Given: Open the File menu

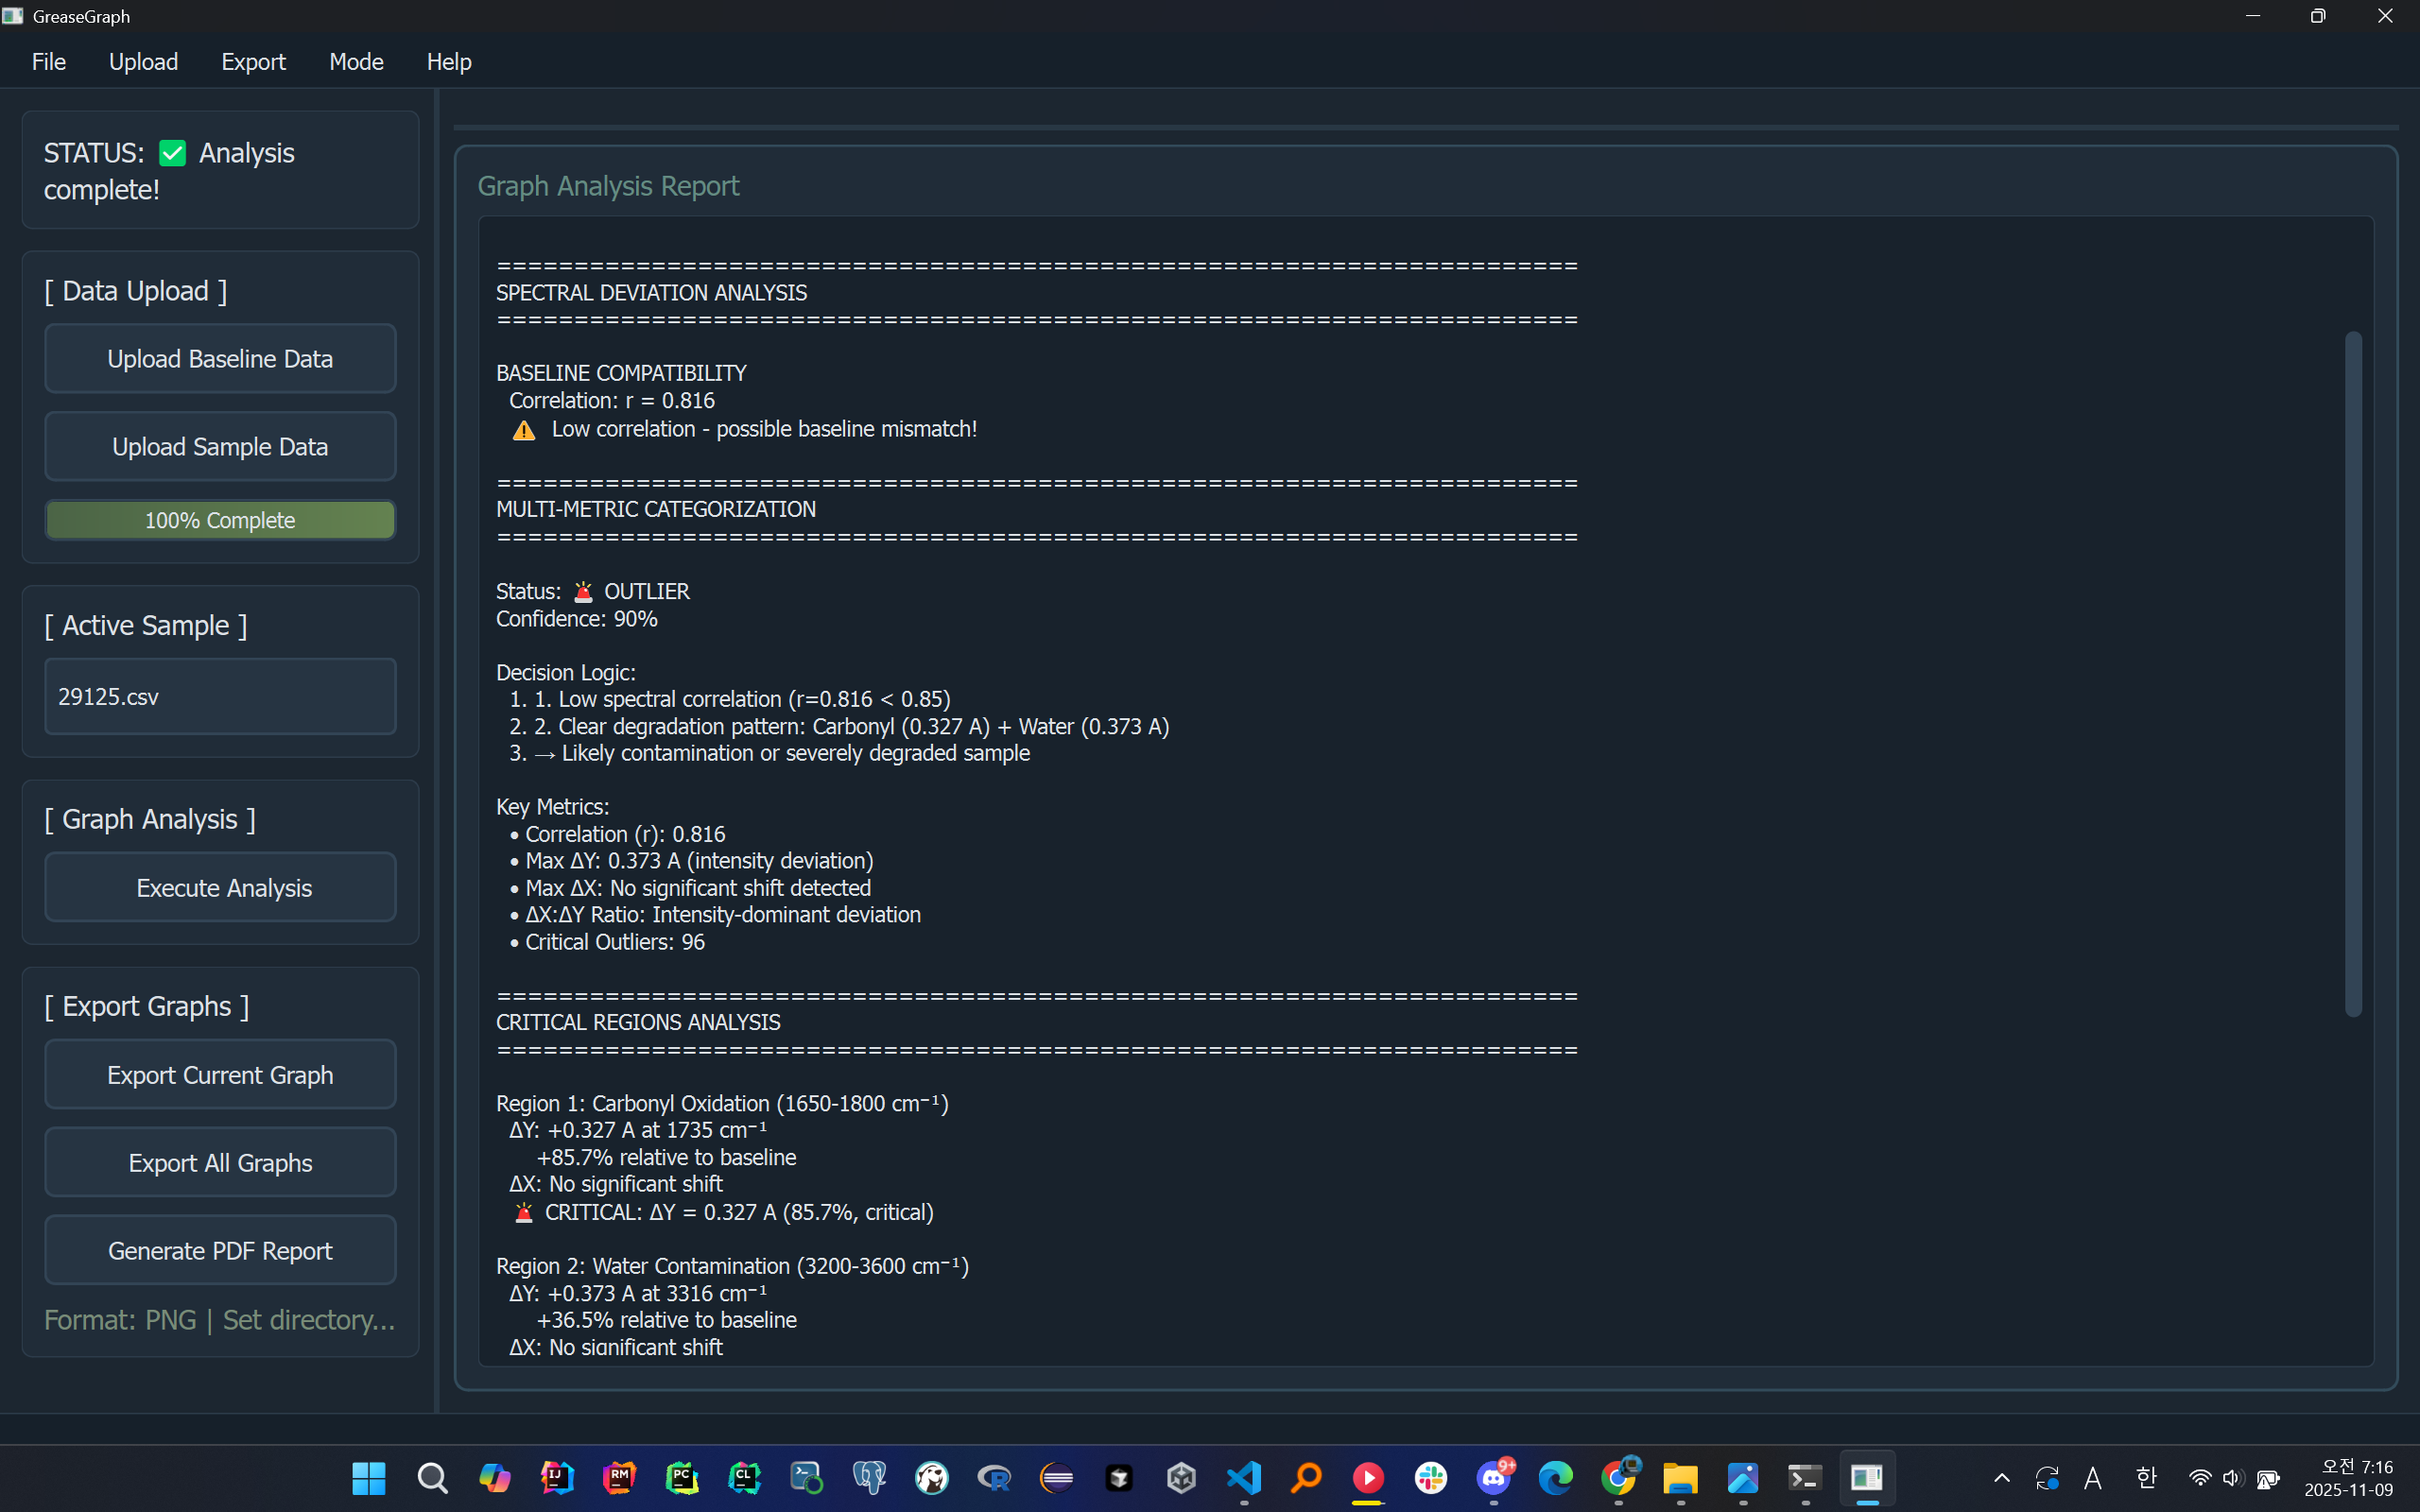Looking at the screenshot, I should click(x=48, y=62).
